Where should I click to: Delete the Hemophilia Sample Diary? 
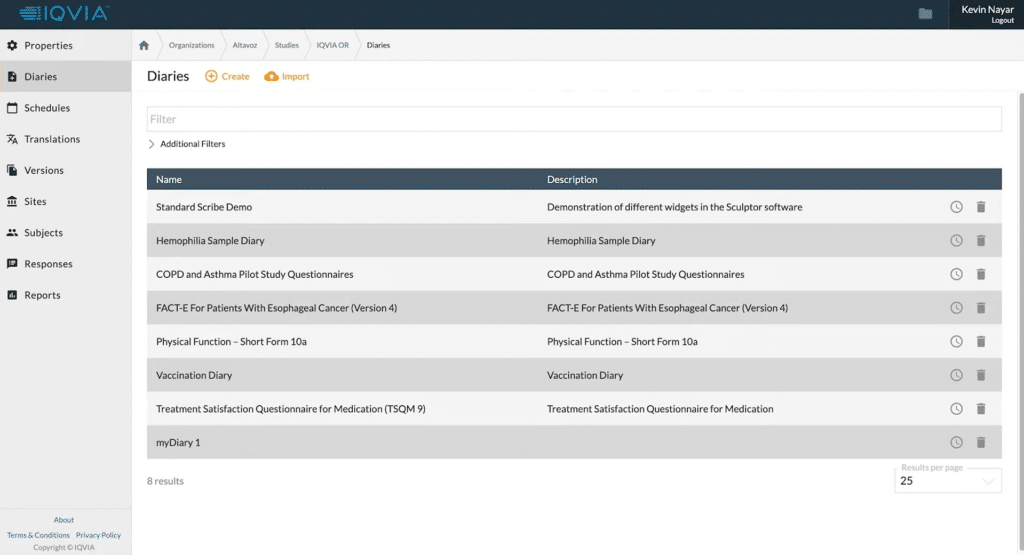pyautogui.click(x=981, y=240)
